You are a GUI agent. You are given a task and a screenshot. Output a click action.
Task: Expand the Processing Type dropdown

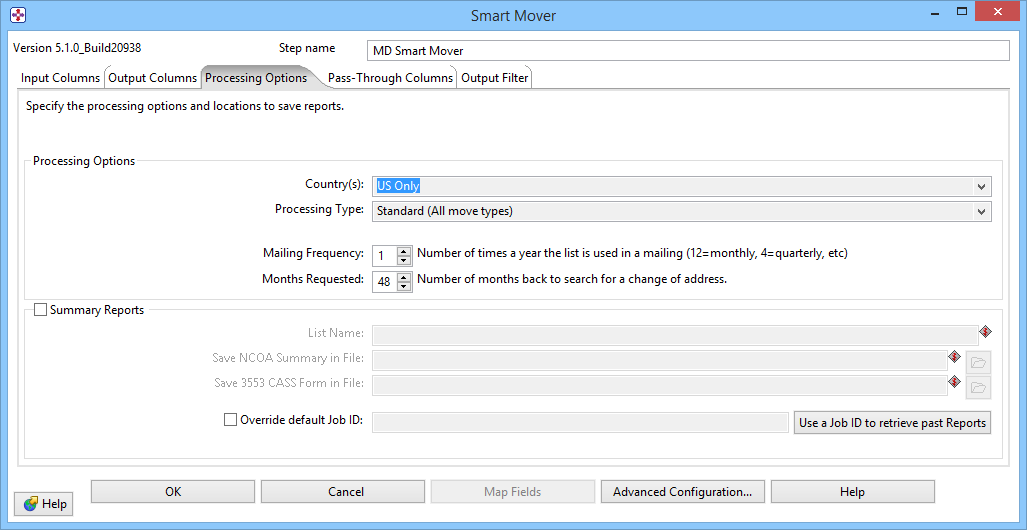click(981, 211)
